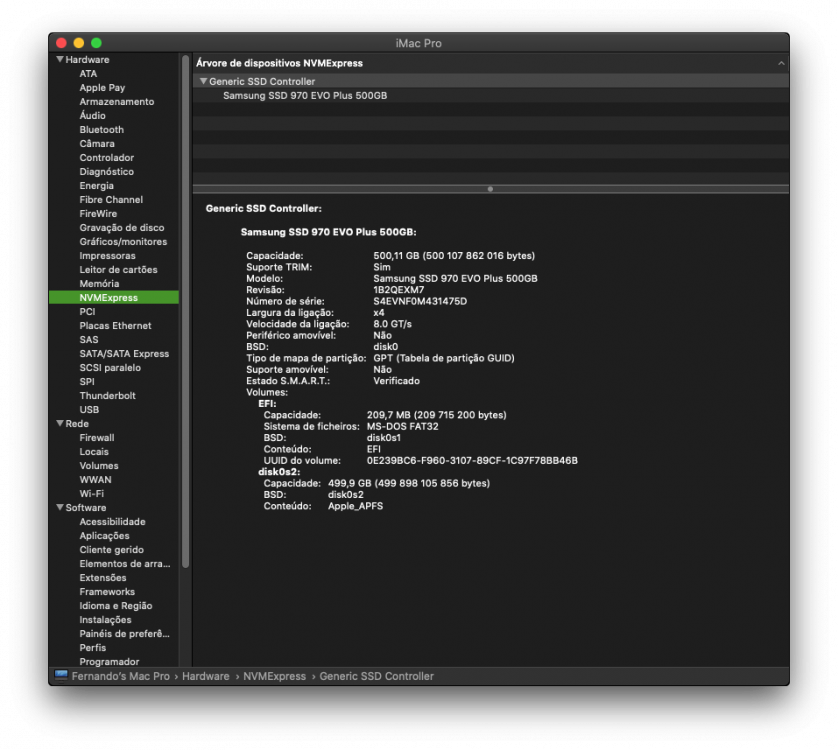Click the serial number S4EVNF0M431475D

pyautogui.click(x=420, y=301)
